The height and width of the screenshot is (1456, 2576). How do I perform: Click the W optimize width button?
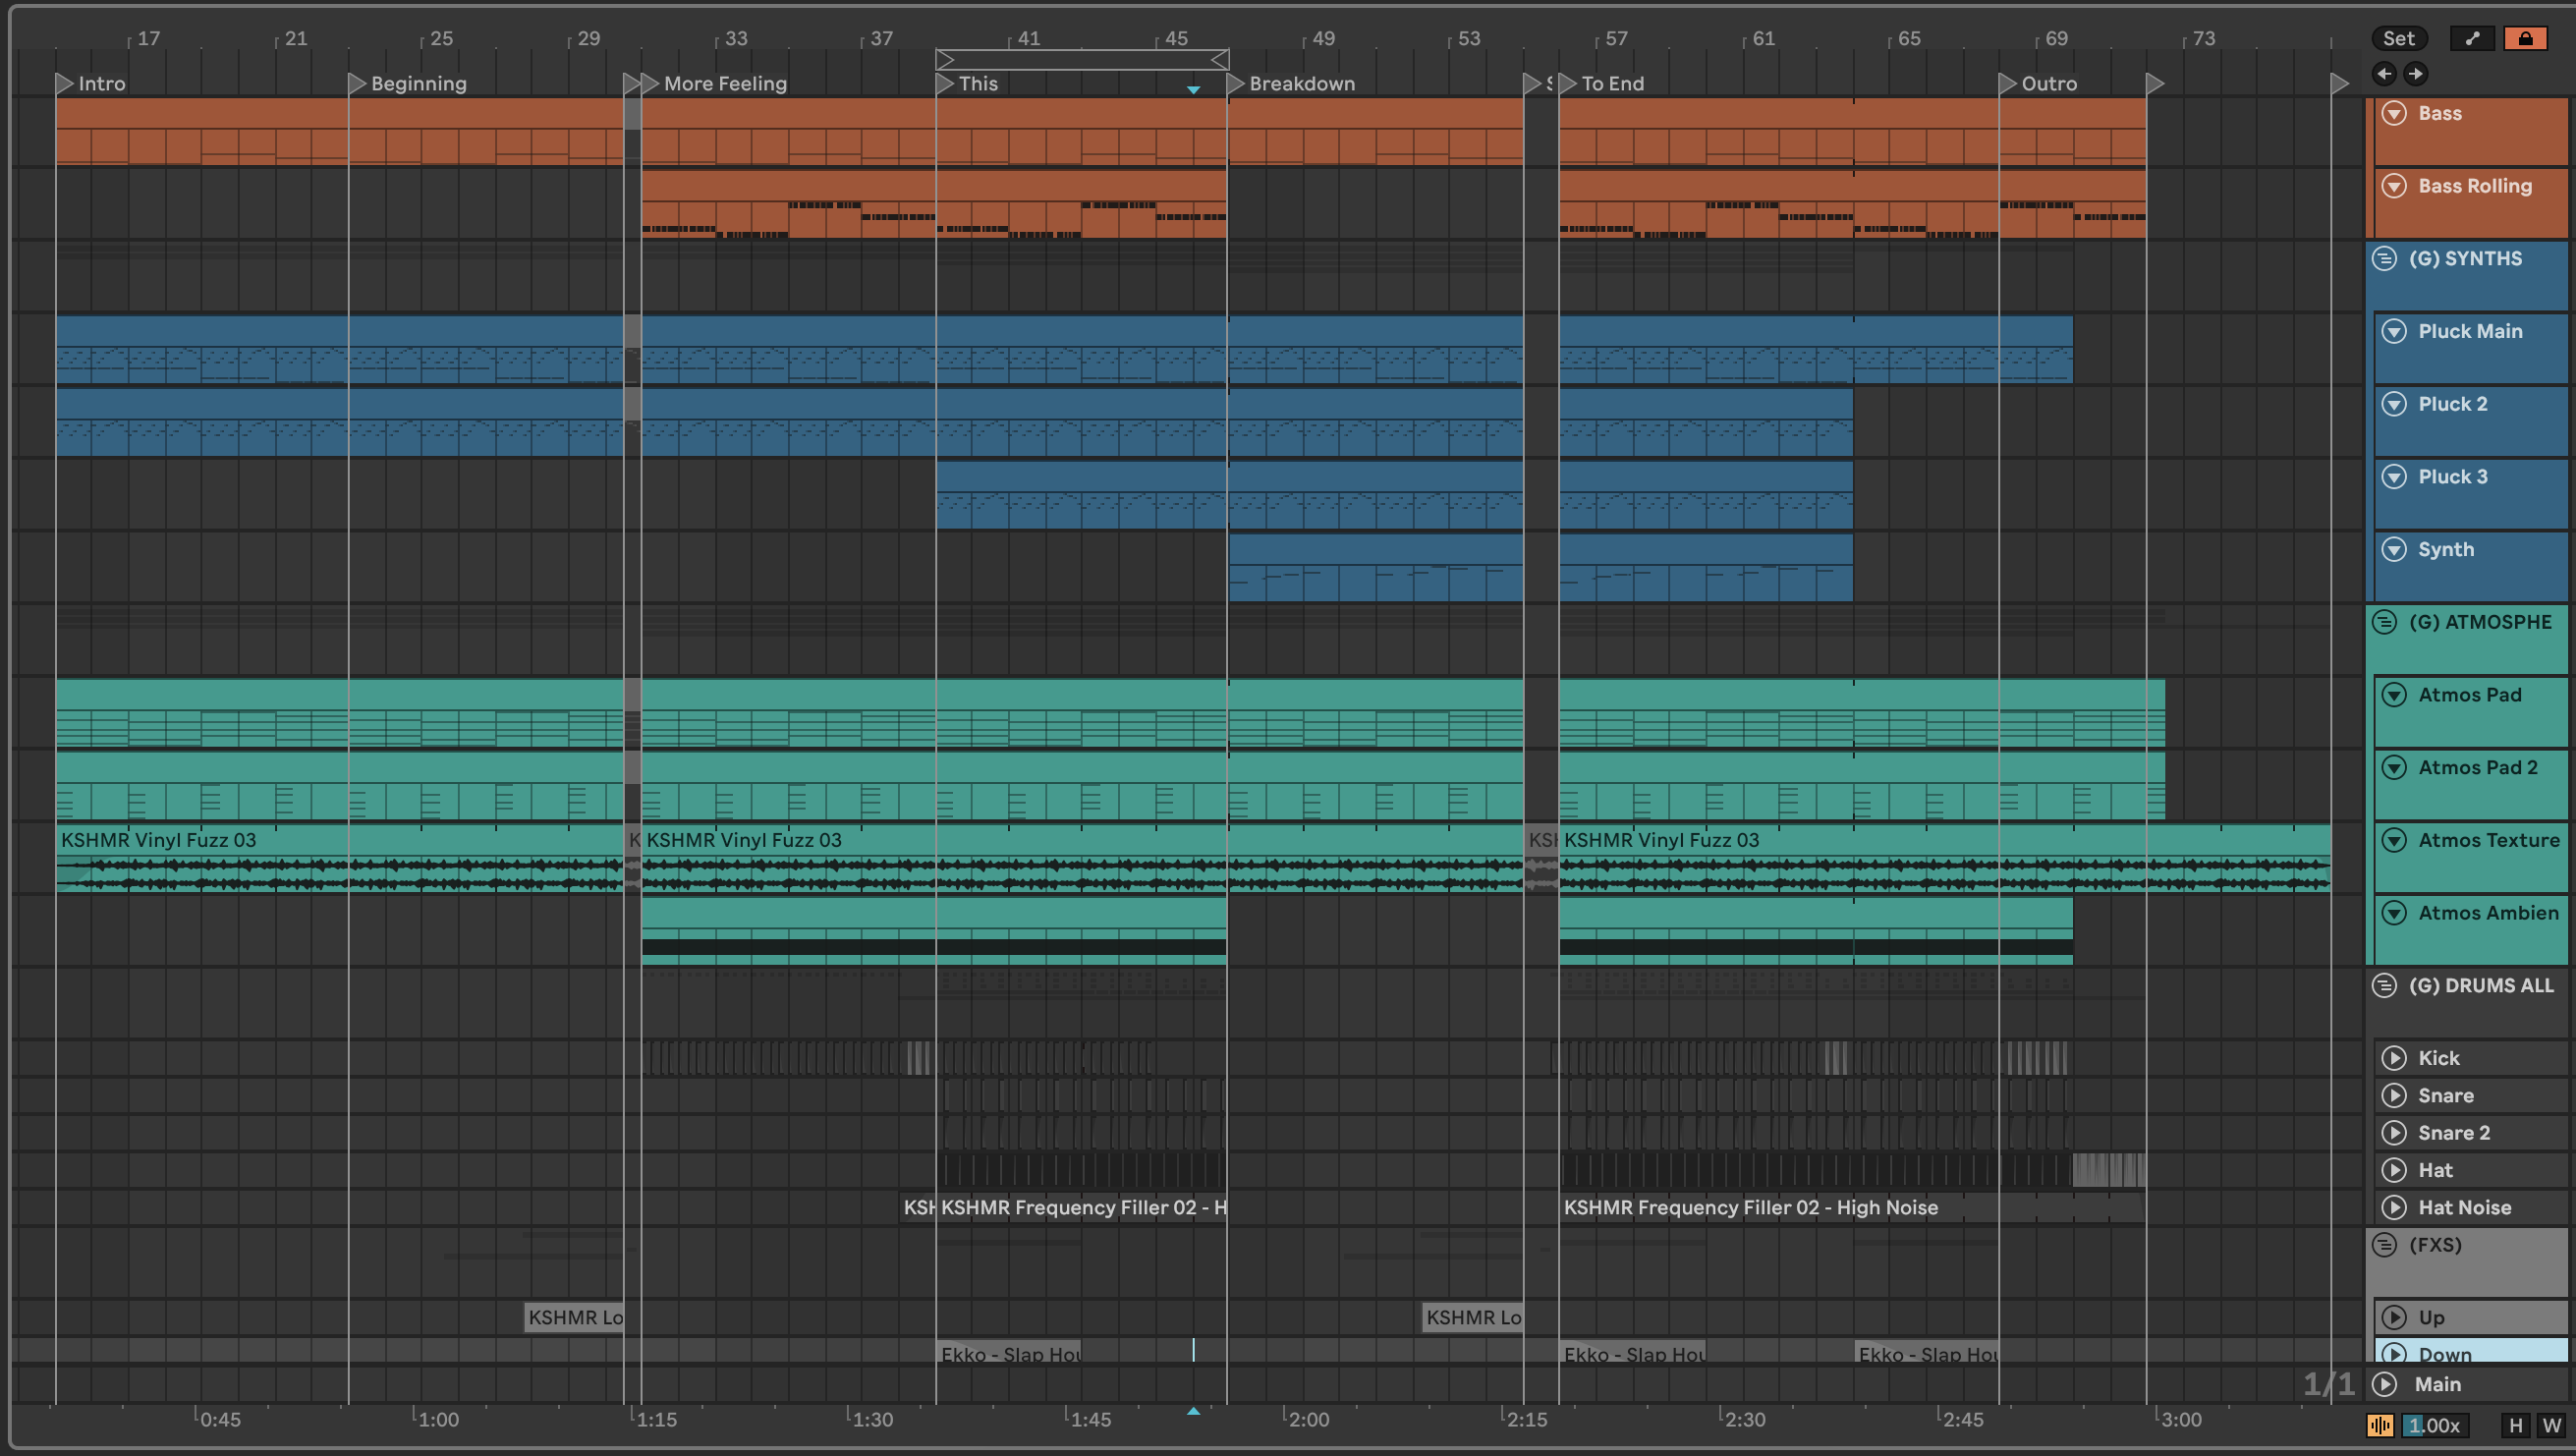(x=2552, y=1425)
